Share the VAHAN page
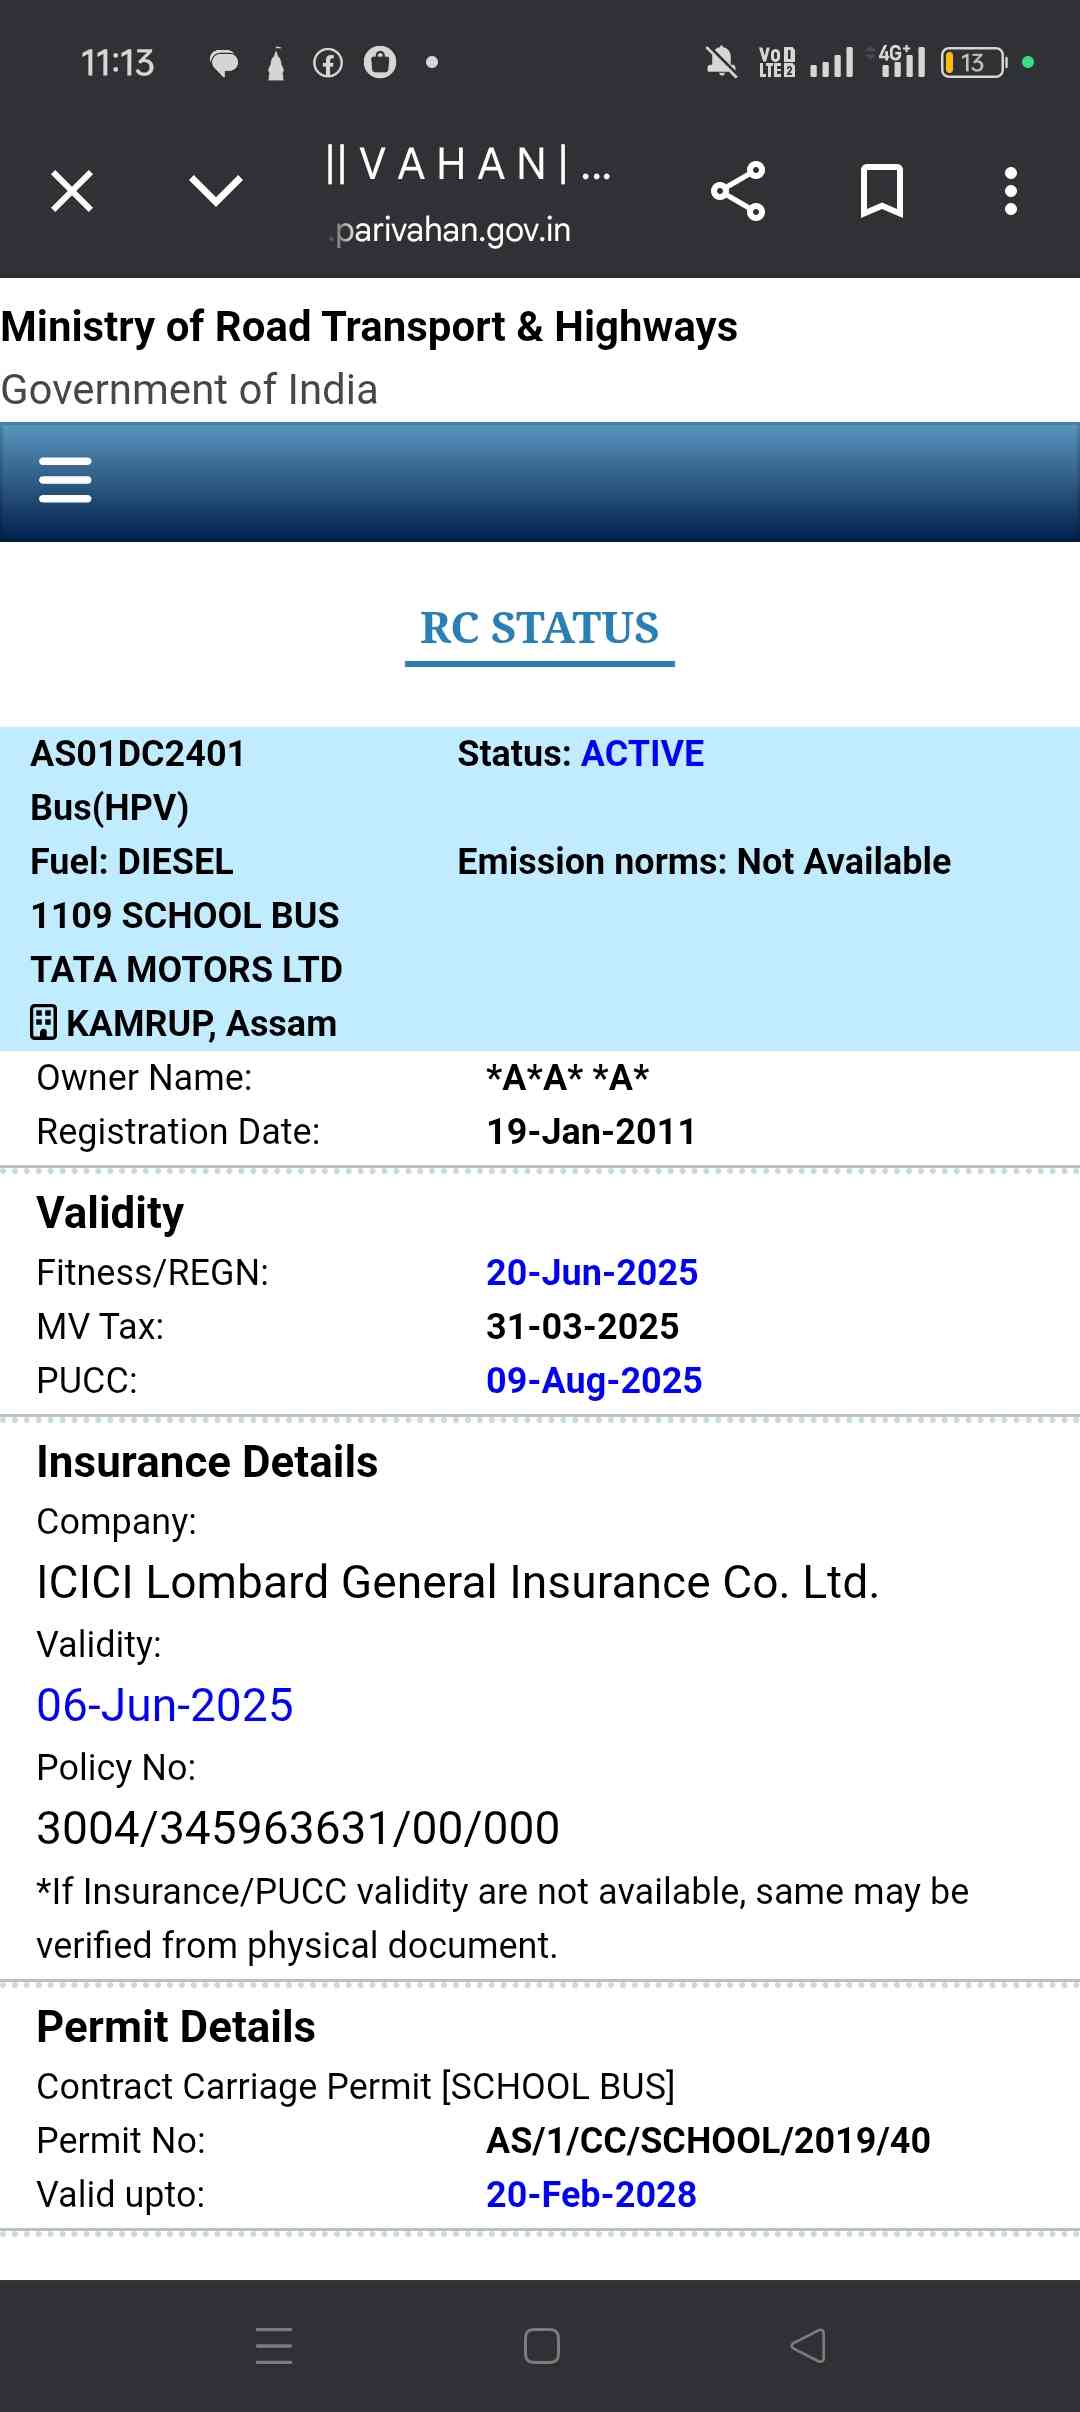The width and height of the screenshot is (1080, 2412). point(738,191)
